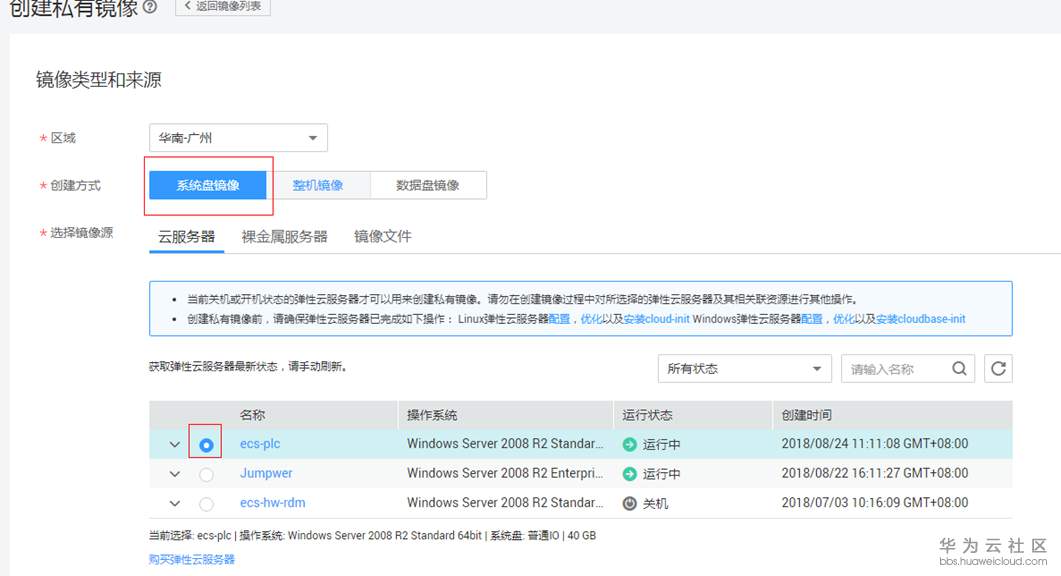Click the shutdown status icon for ecs-hw-rdm
Viewport: 1061px width, 576px height.
[629, 504]
